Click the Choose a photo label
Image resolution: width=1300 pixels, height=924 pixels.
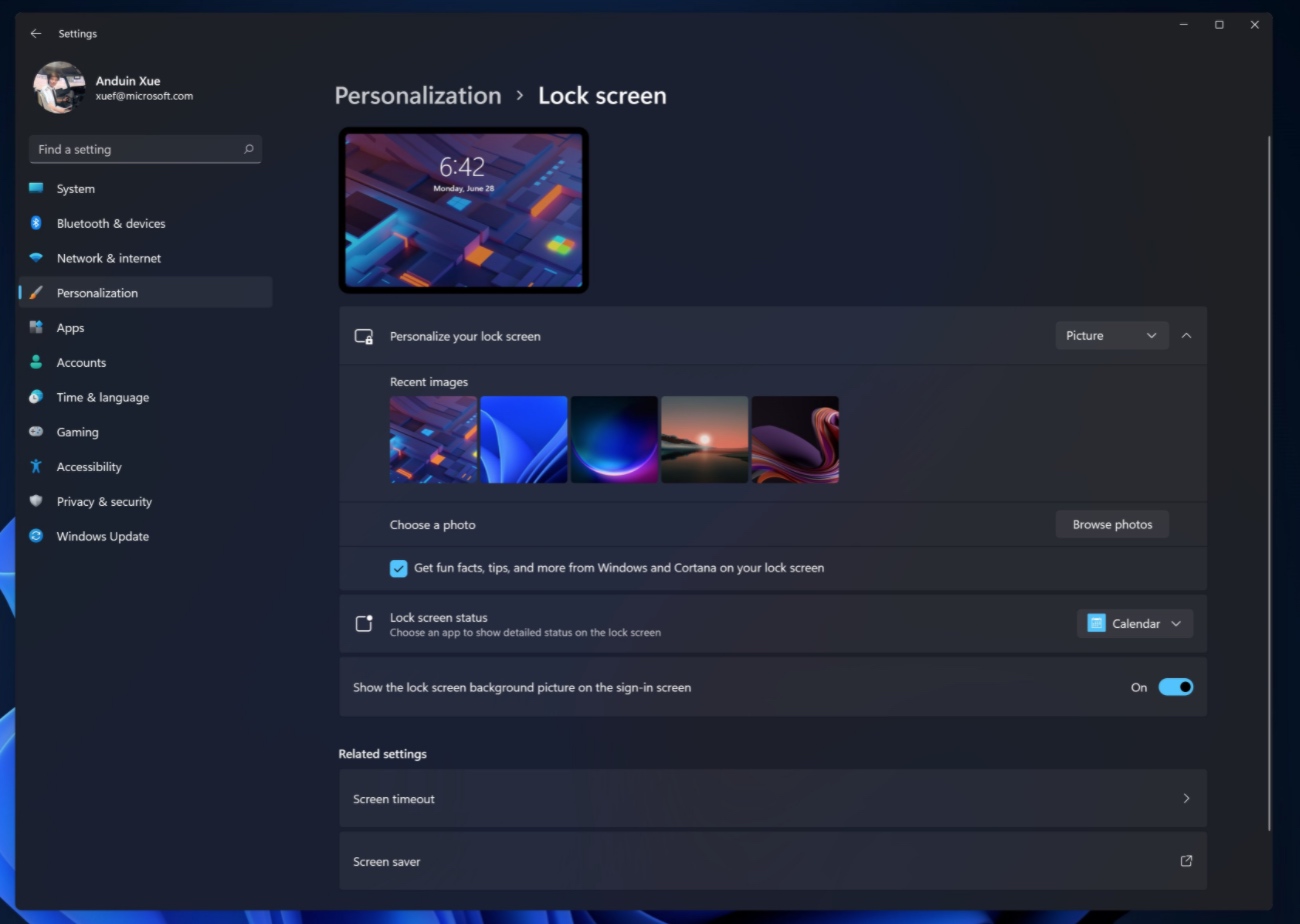click(x=432, y=525)
